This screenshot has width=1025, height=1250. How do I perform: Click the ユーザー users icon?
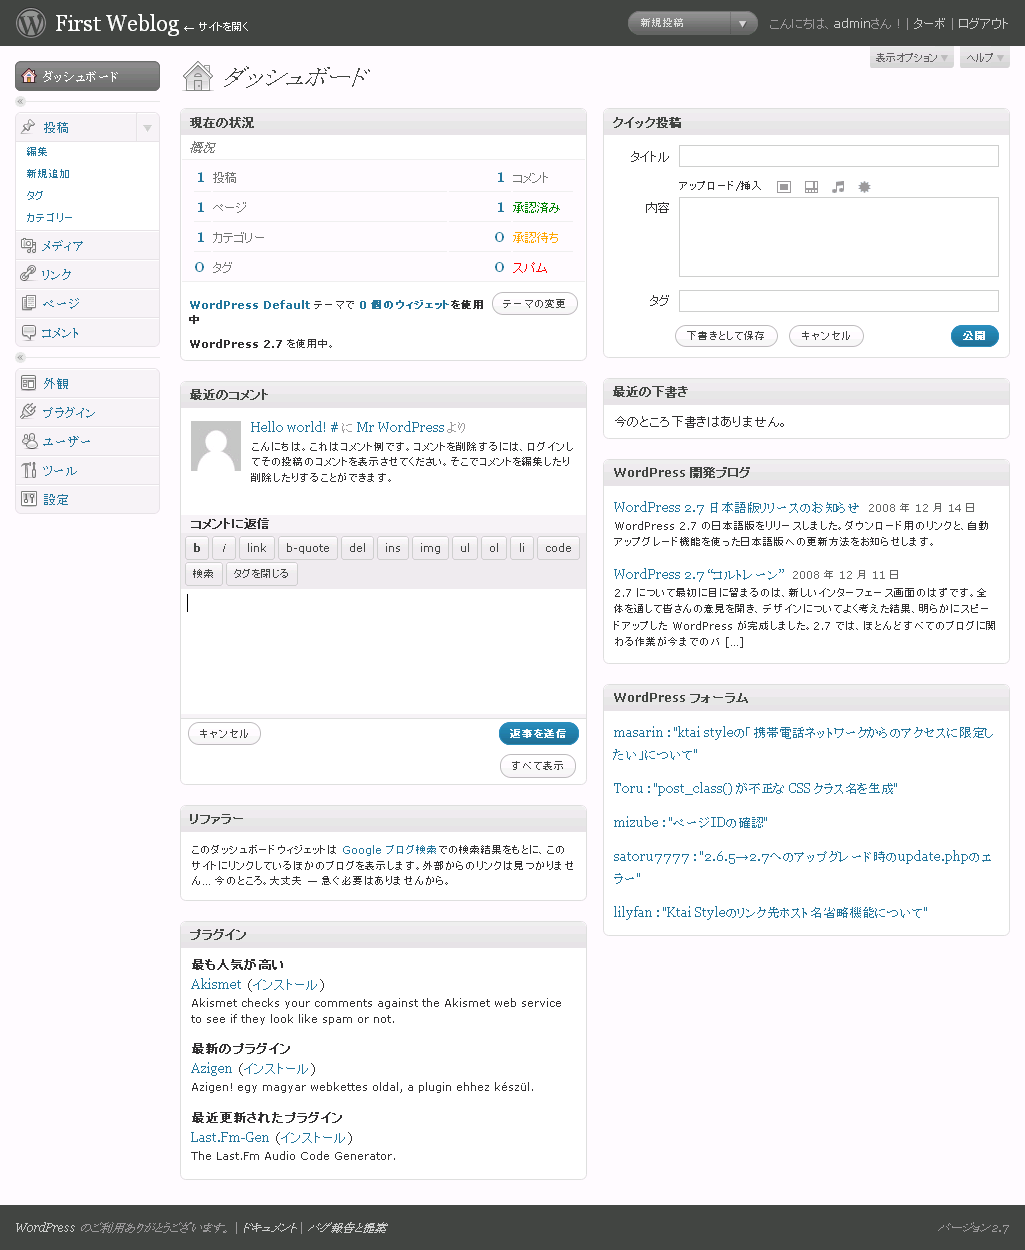[x=28, y=441]
